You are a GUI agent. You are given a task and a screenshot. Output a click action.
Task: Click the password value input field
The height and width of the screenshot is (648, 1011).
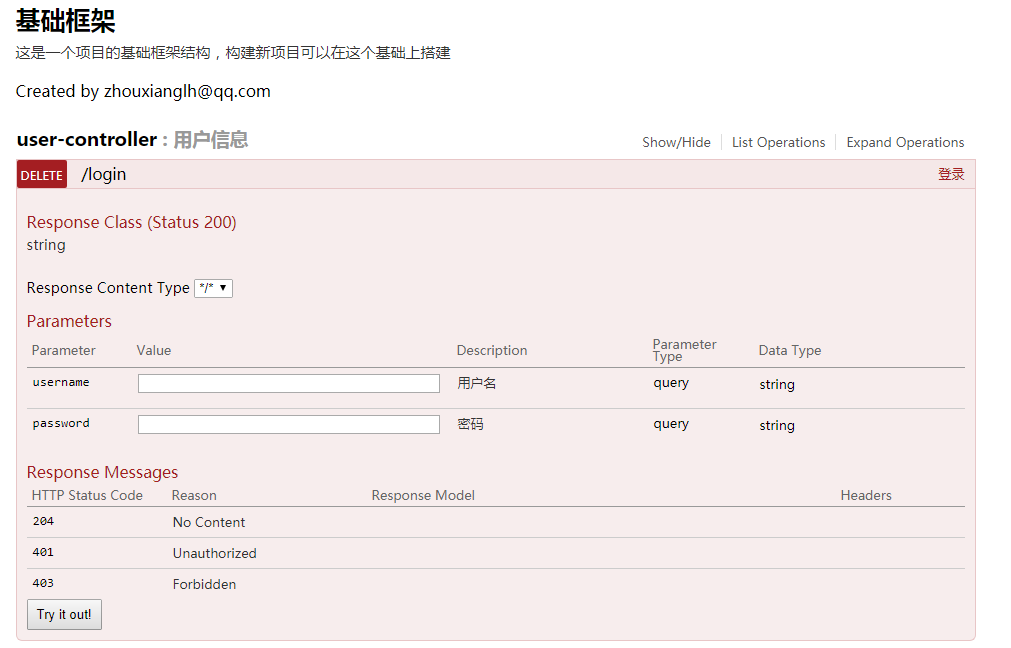click(288, 424)
